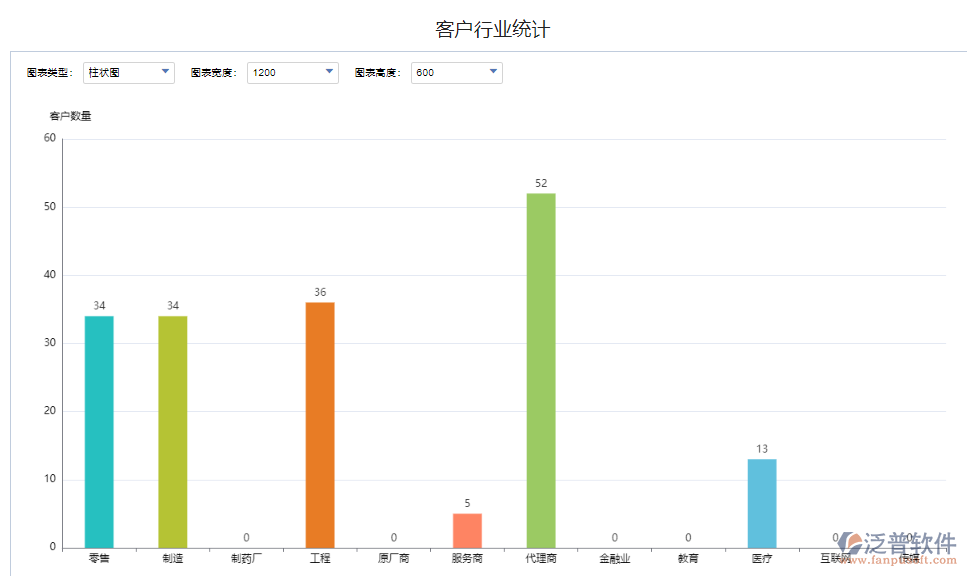Expand the 图表宽度 width dropdown arrow
The image size is (967, 576).
(329, 72)
